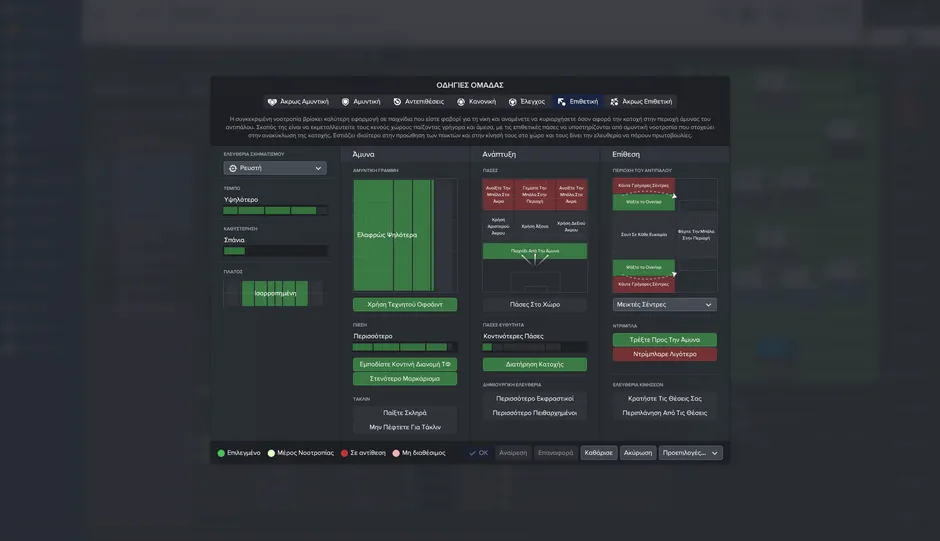Screen dimensions: 940x541
Task: Select the Άκρως Επιθετική mentality icon
Action: [614, 102]
